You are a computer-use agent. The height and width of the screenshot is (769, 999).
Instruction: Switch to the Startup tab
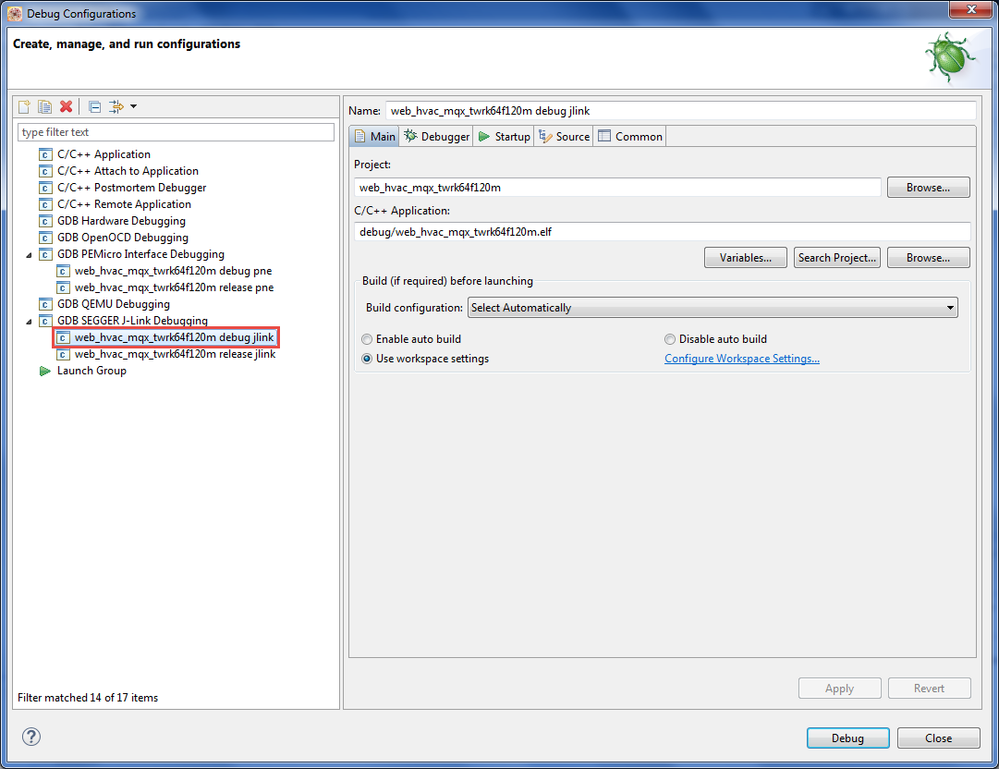504,136
